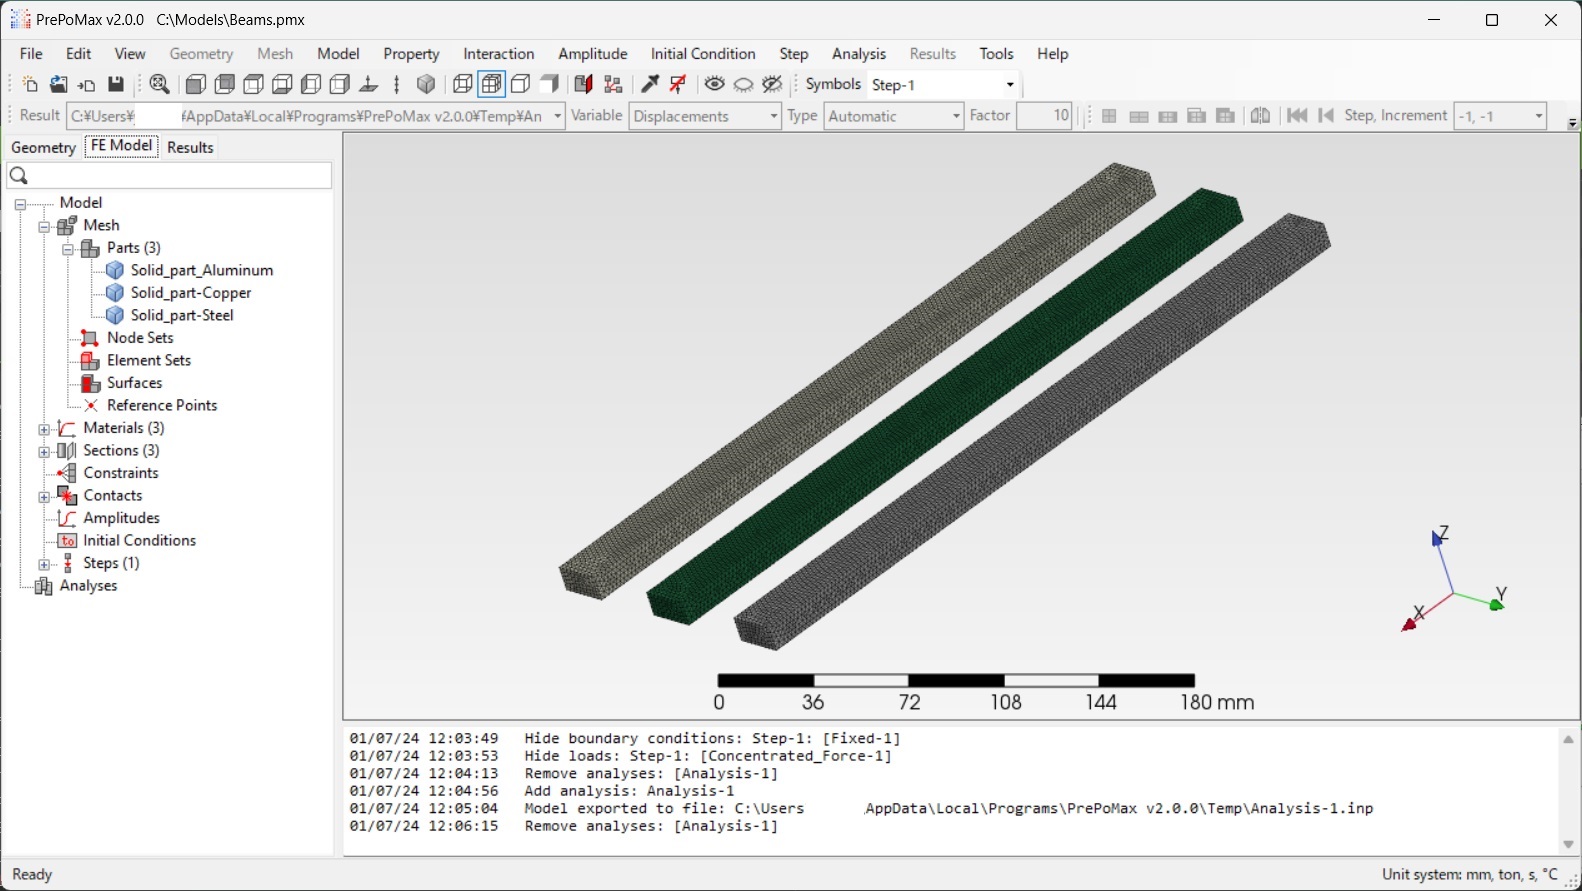This screenshot has width=1582, height=891.
Task: Switch to the bottom view cube icon
Action: 282,85
